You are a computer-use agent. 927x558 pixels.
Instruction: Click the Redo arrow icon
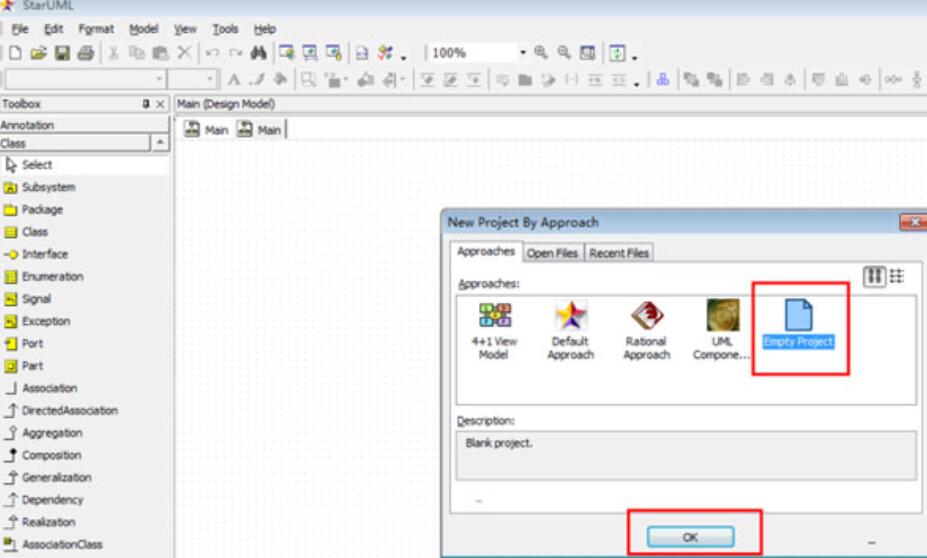tap(235, 53)
